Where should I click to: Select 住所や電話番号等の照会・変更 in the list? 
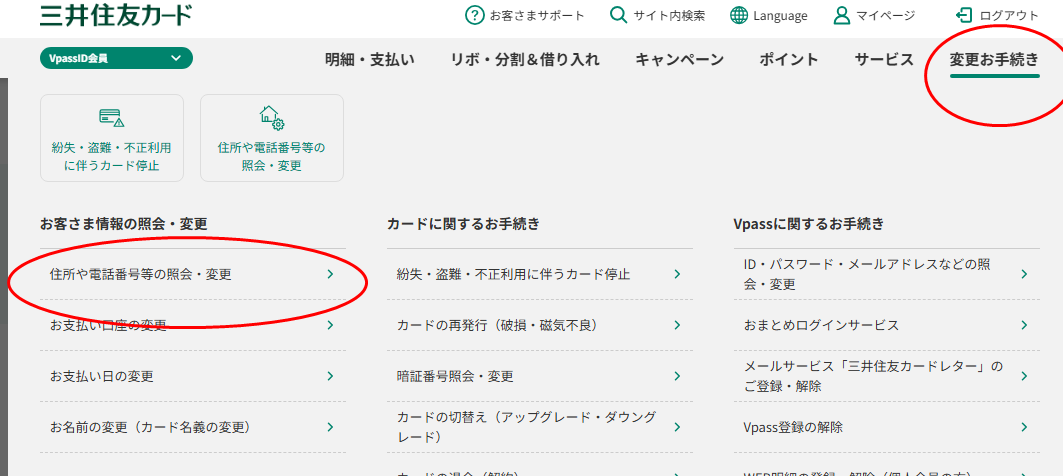tap(193, 274)
